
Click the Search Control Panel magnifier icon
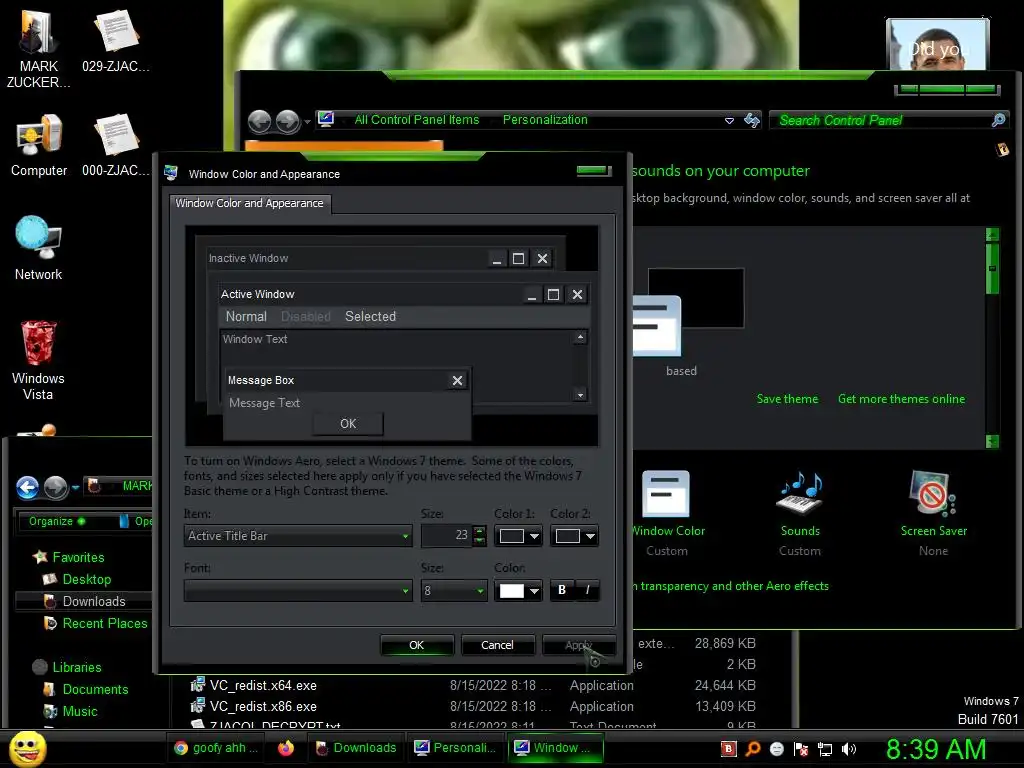pos(999,120)
